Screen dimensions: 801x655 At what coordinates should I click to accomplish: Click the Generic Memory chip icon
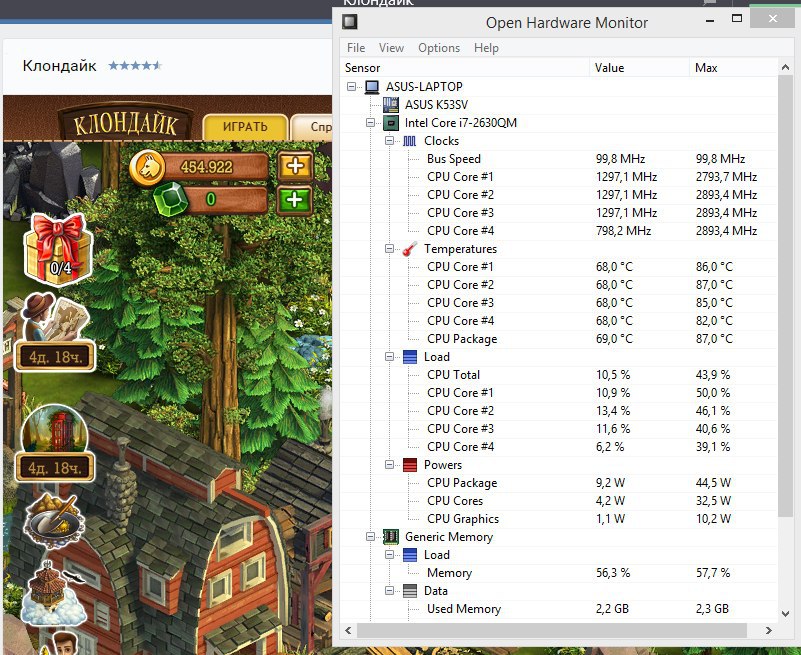[x=391, y=536]
